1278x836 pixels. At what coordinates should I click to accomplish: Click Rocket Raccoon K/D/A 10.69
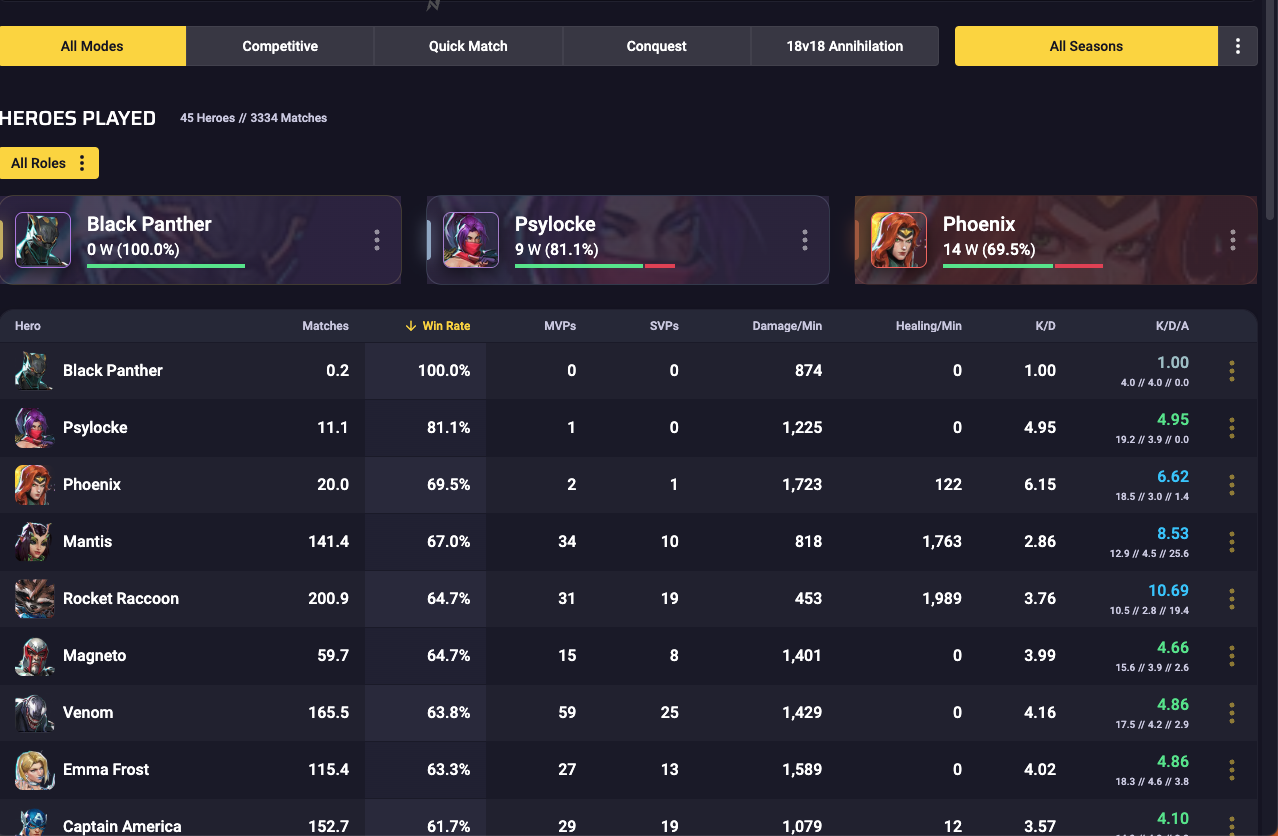pos(1168,590)
